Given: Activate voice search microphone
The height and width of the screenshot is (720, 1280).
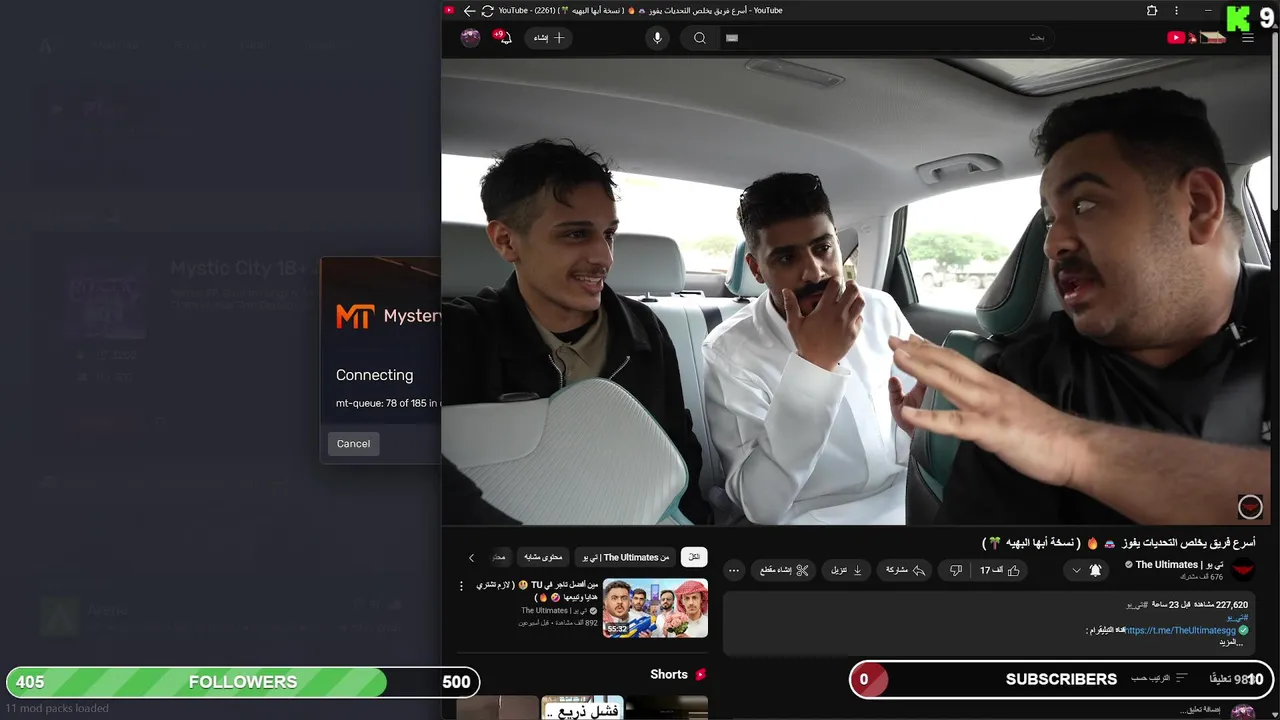Looking at the screenshot, I should [657, 38].
